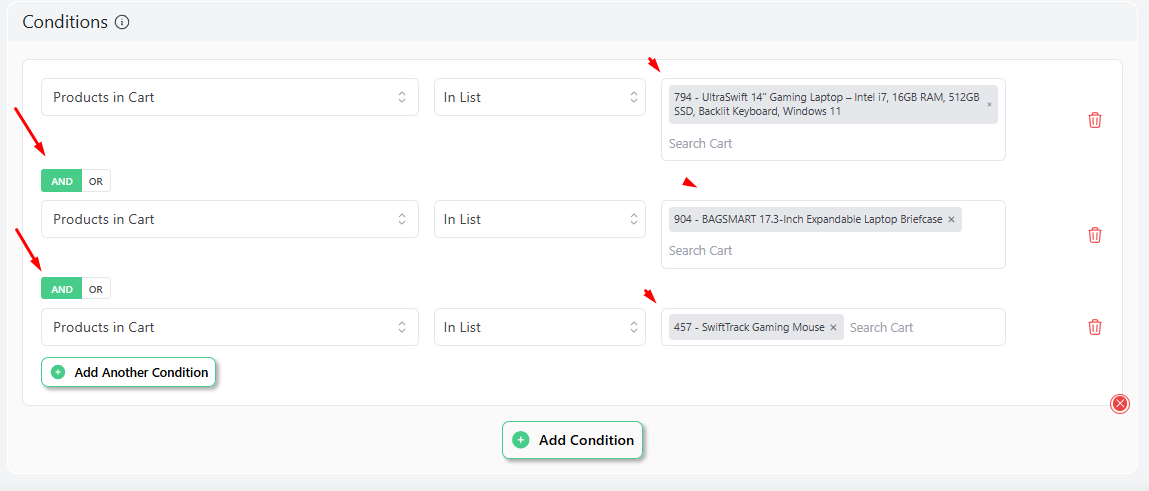Open third row Products in Cart dropdown
Screen dimensions: 1149x491
click(229, 327)
